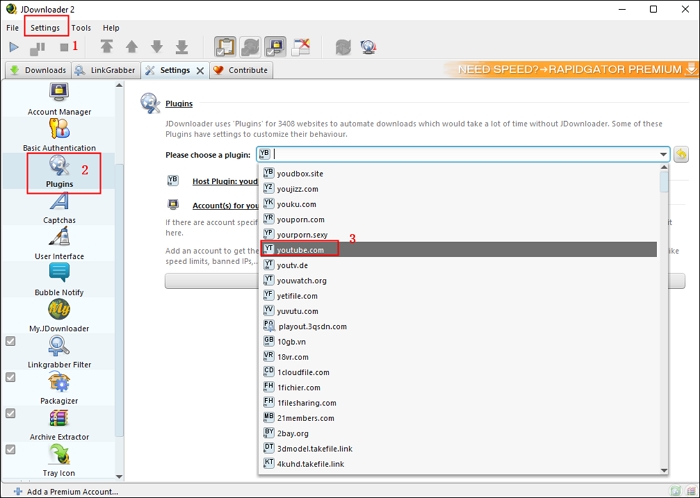Screen dimensions: 700x498
Task: Open My.JDownloader settings section
Action: point(59,316)
